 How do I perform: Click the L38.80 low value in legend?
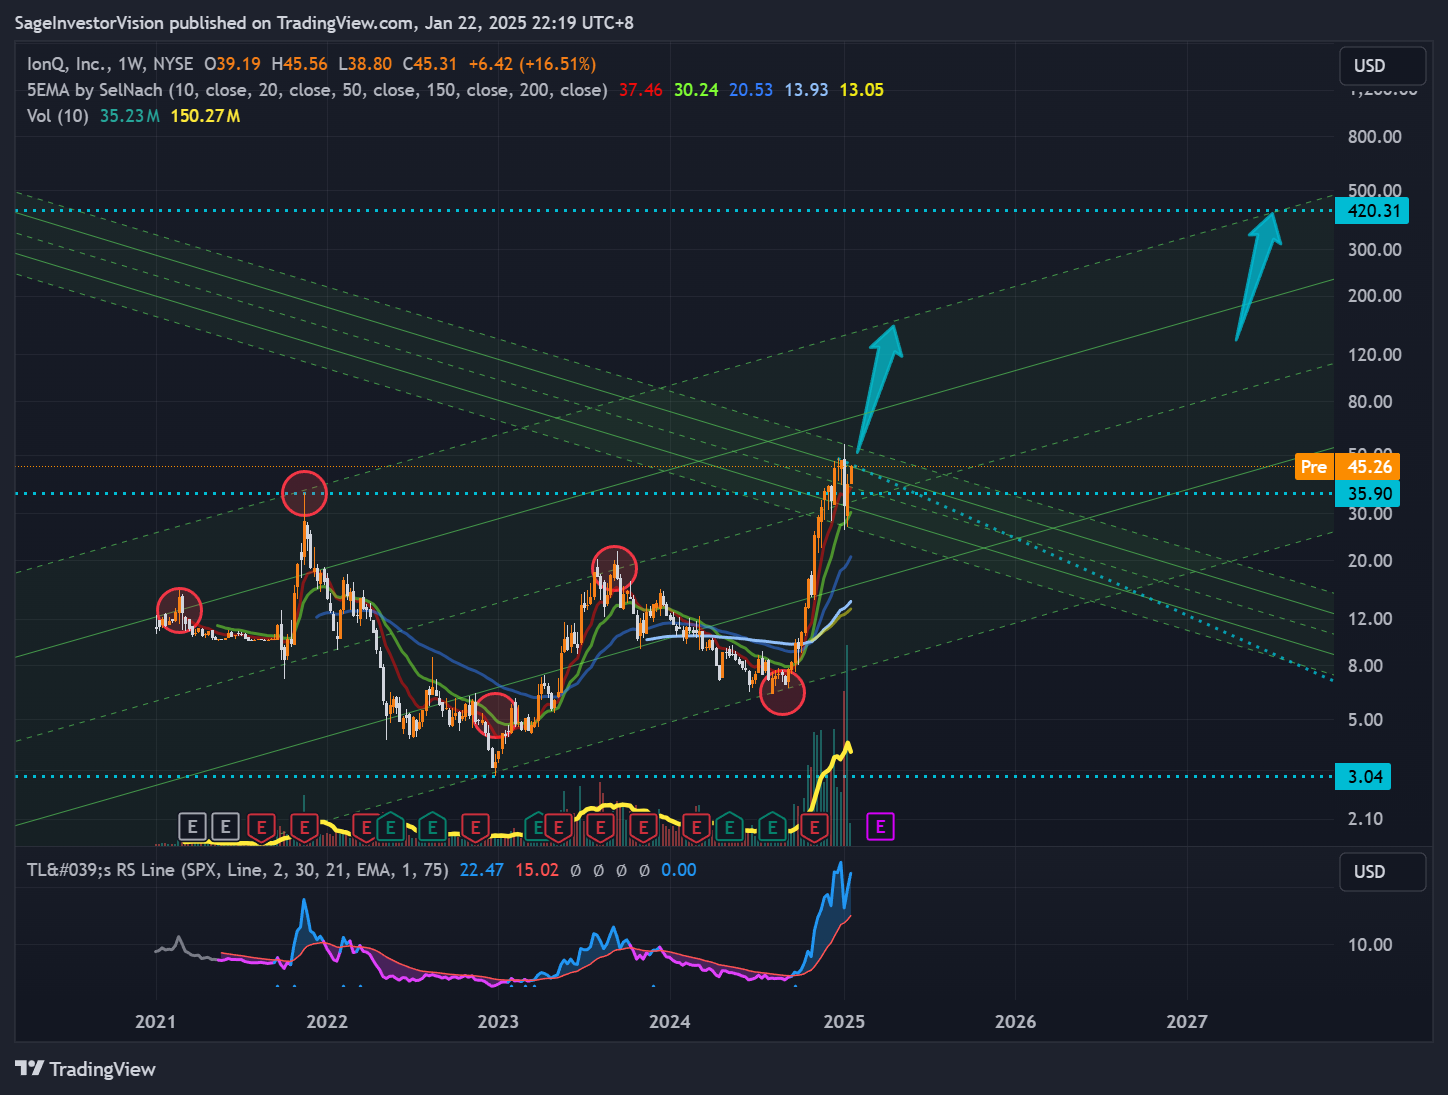click(365, 64)
